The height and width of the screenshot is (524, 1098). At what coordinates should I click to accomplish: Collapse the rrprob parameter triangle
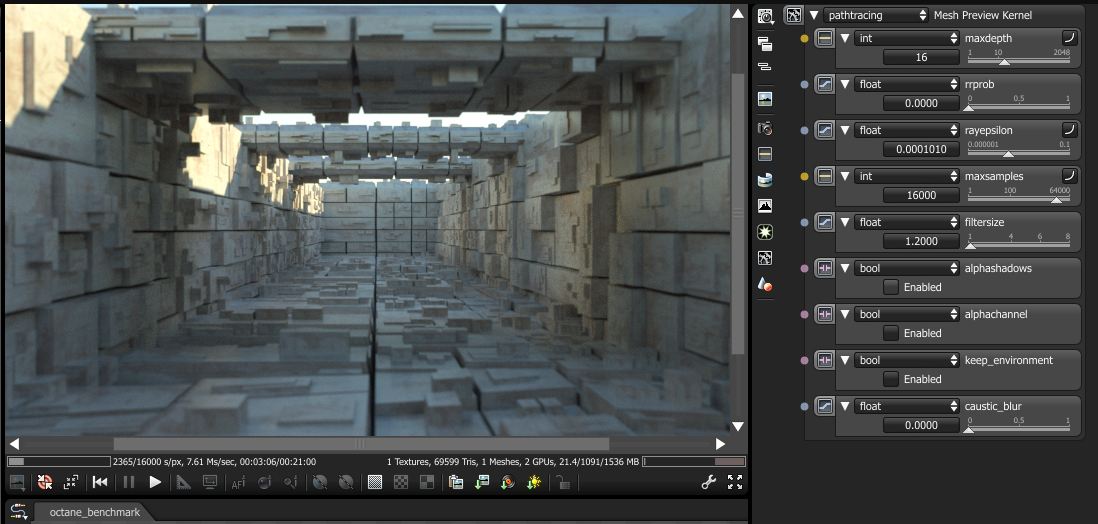point(845,84)
